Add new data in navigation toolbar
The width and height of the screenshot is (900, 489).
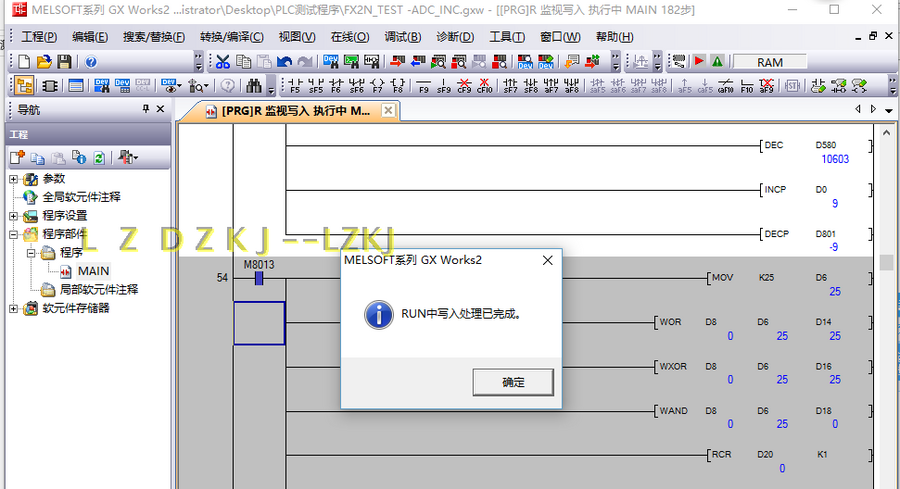click(x=18, y=157)
